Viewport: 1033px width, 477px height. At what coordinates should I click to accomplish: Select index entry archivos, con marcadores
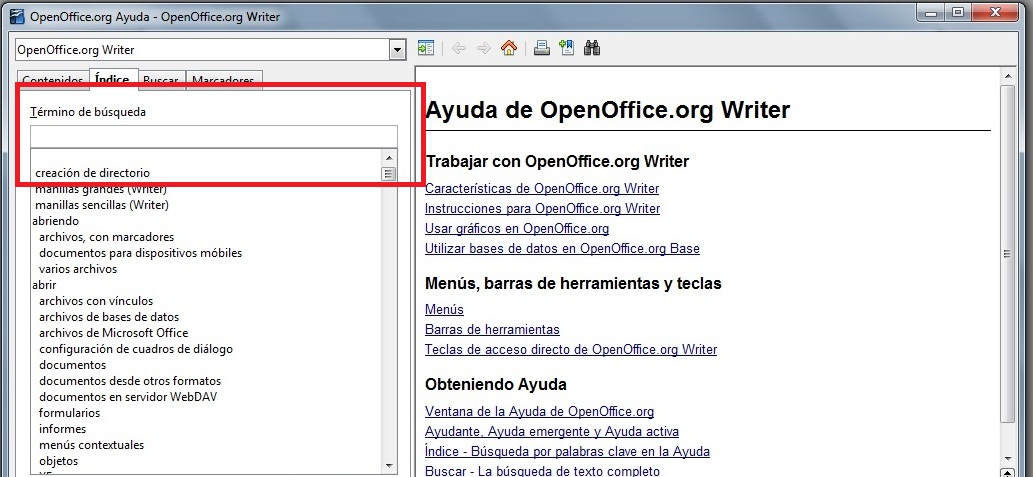click(106, 237)
